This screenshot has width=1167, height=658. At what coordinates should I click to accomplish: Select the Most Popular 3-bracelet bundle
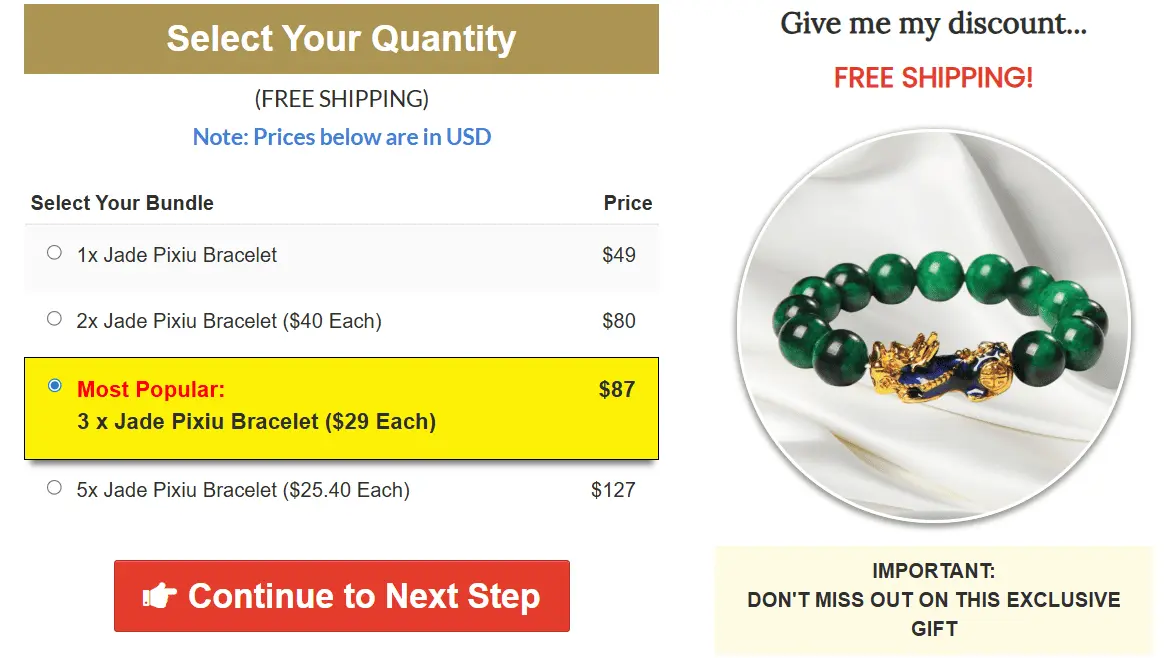tap(56, 385)
